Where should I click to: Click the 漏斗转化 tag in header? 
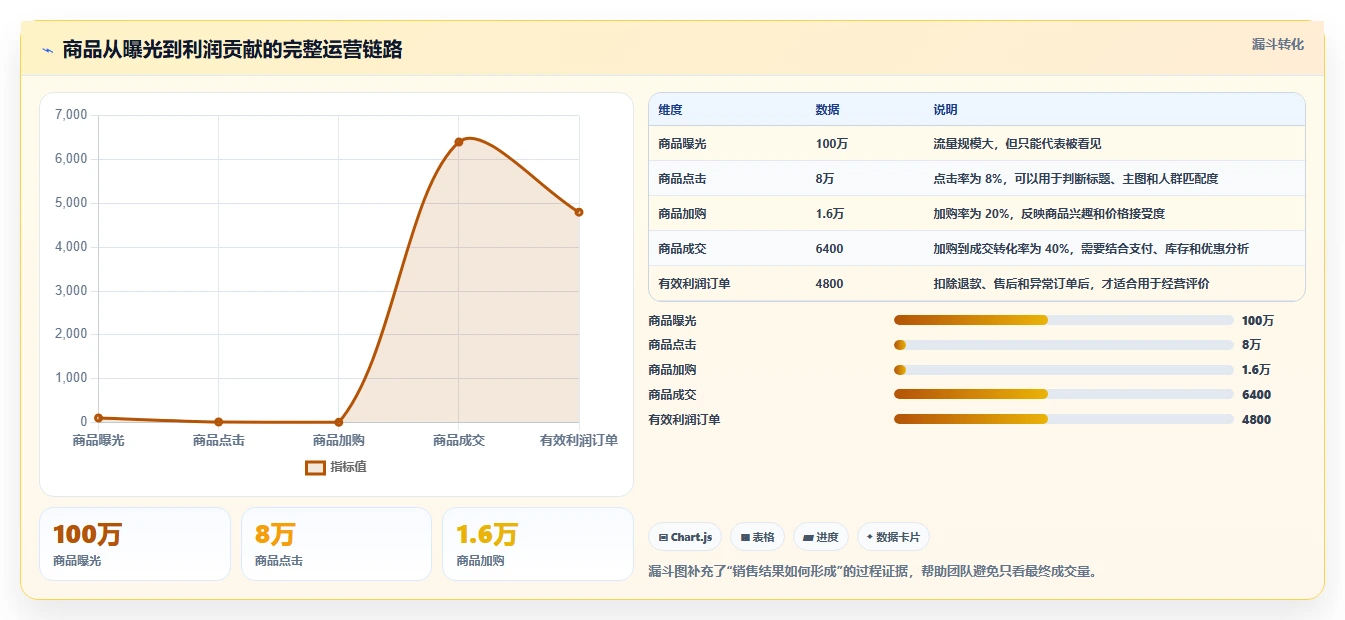[1277, 44]
